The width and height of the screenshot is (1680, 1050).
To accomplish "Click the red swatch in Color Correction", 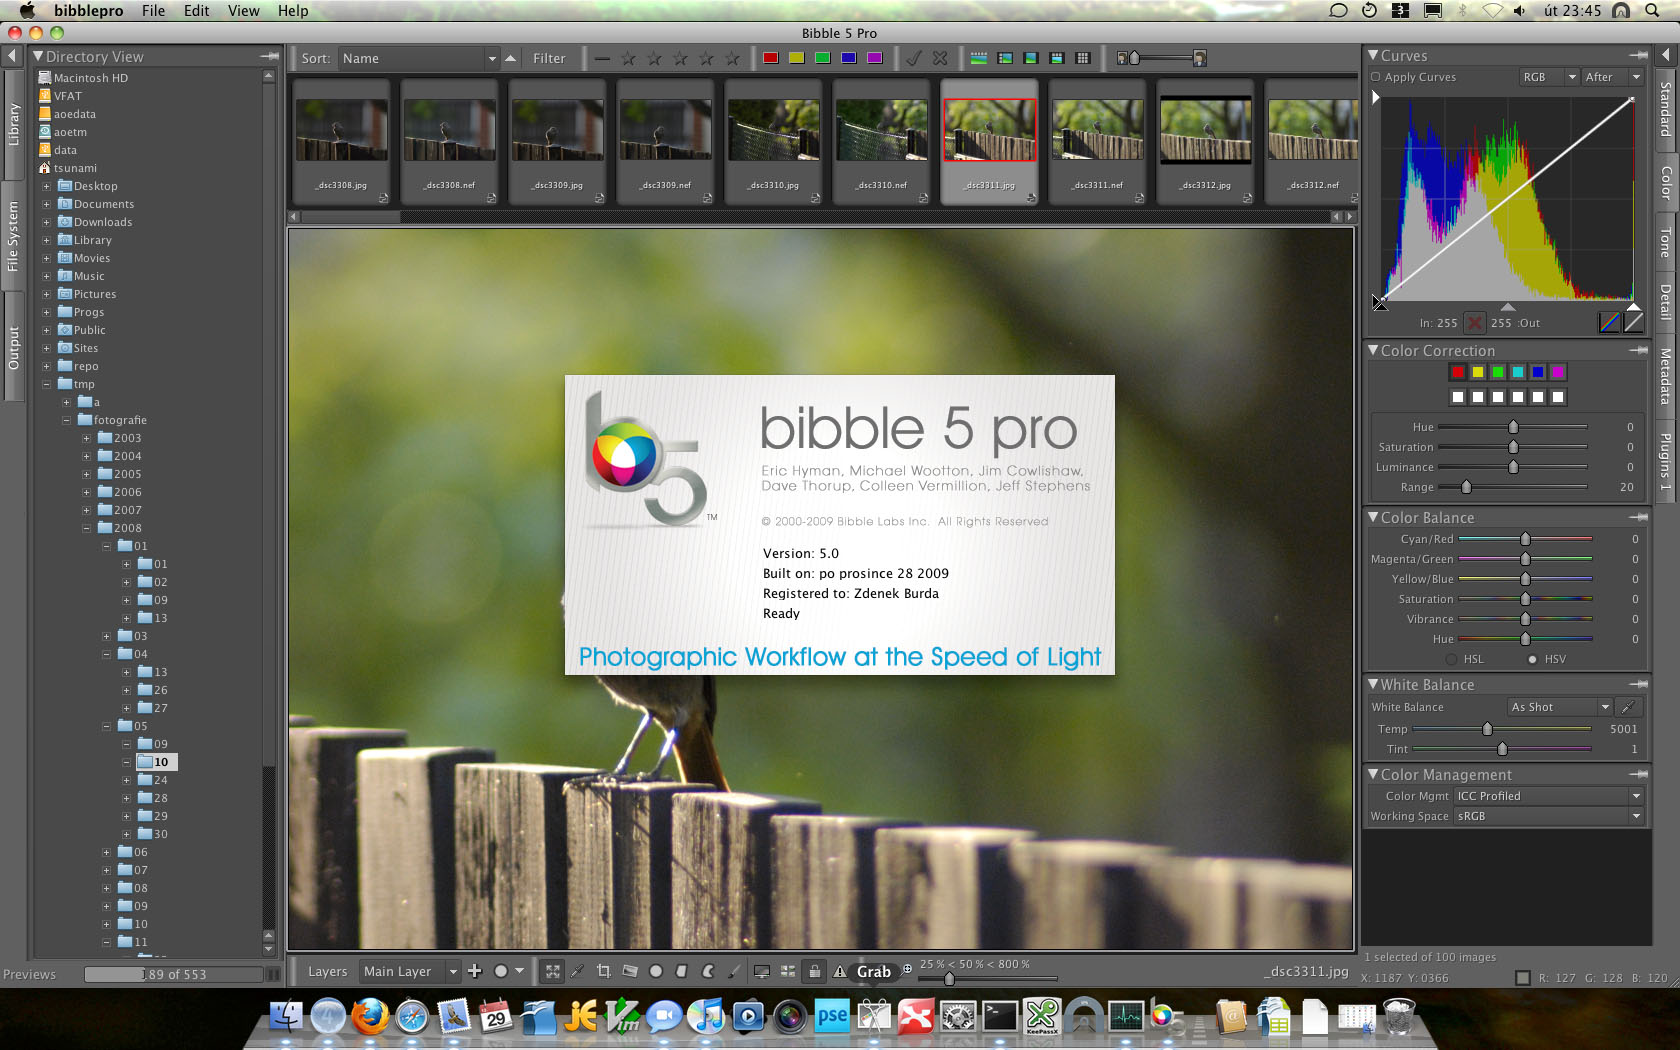I will [x=1458, y=372].
